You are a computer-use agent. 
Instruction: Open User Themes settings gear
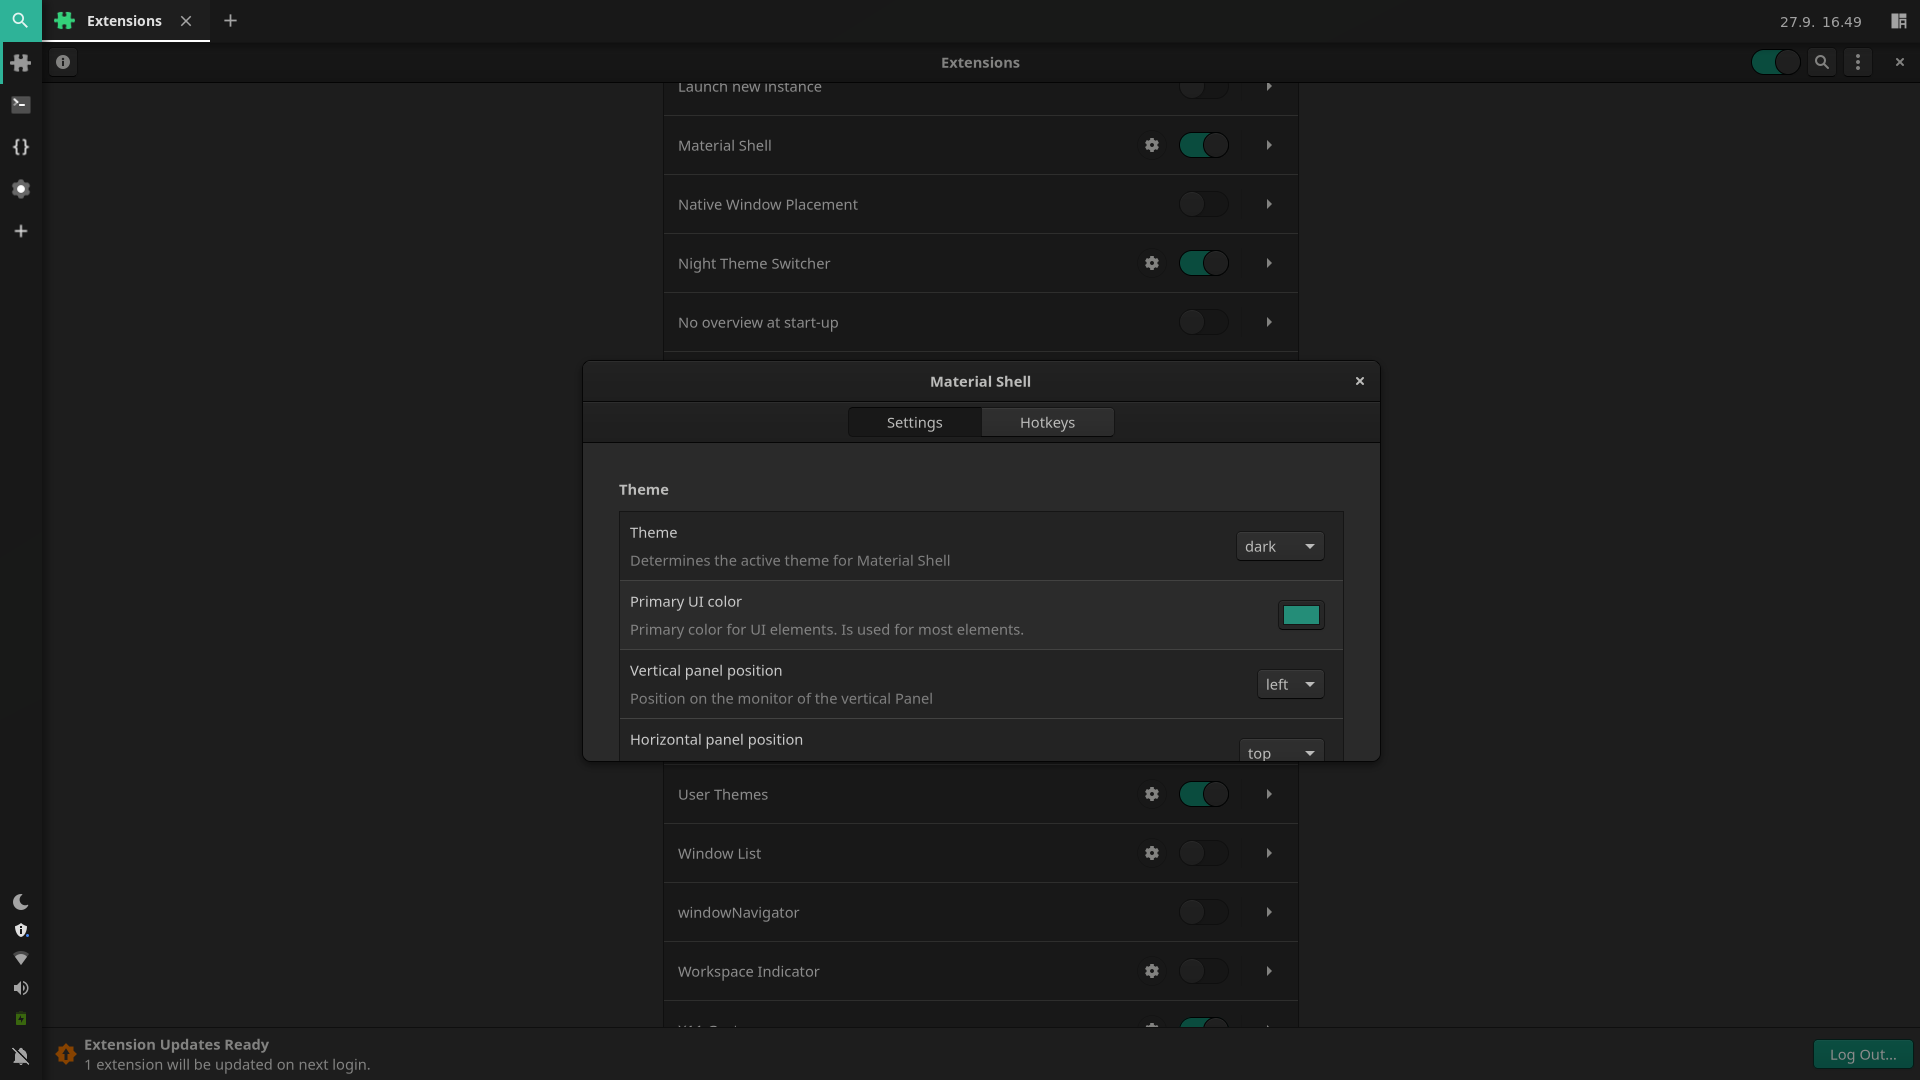[1152, 794]
